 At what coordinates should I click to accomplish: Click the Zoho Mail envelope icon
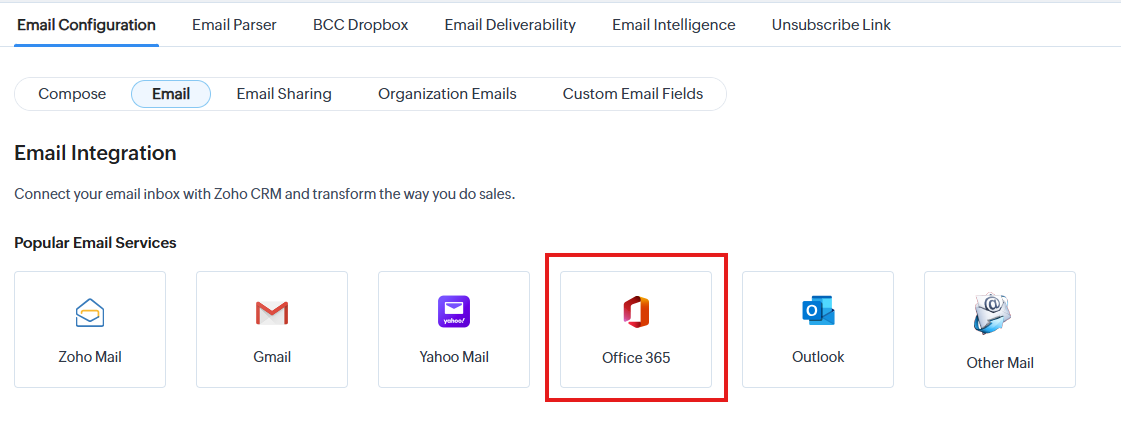(x=90, y=313)
